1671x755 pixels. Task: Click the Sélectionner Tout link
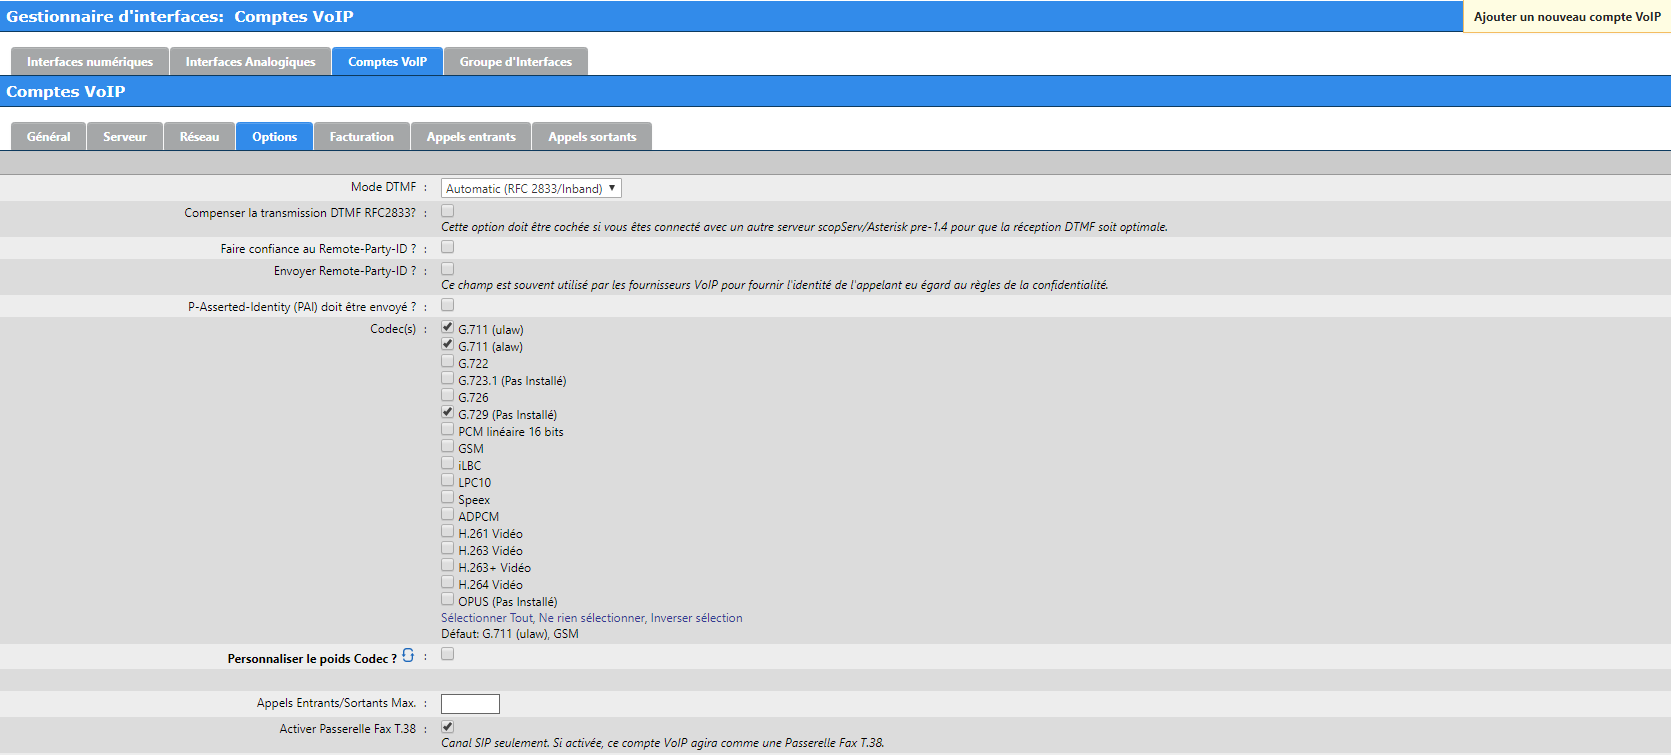click(488, 618)
